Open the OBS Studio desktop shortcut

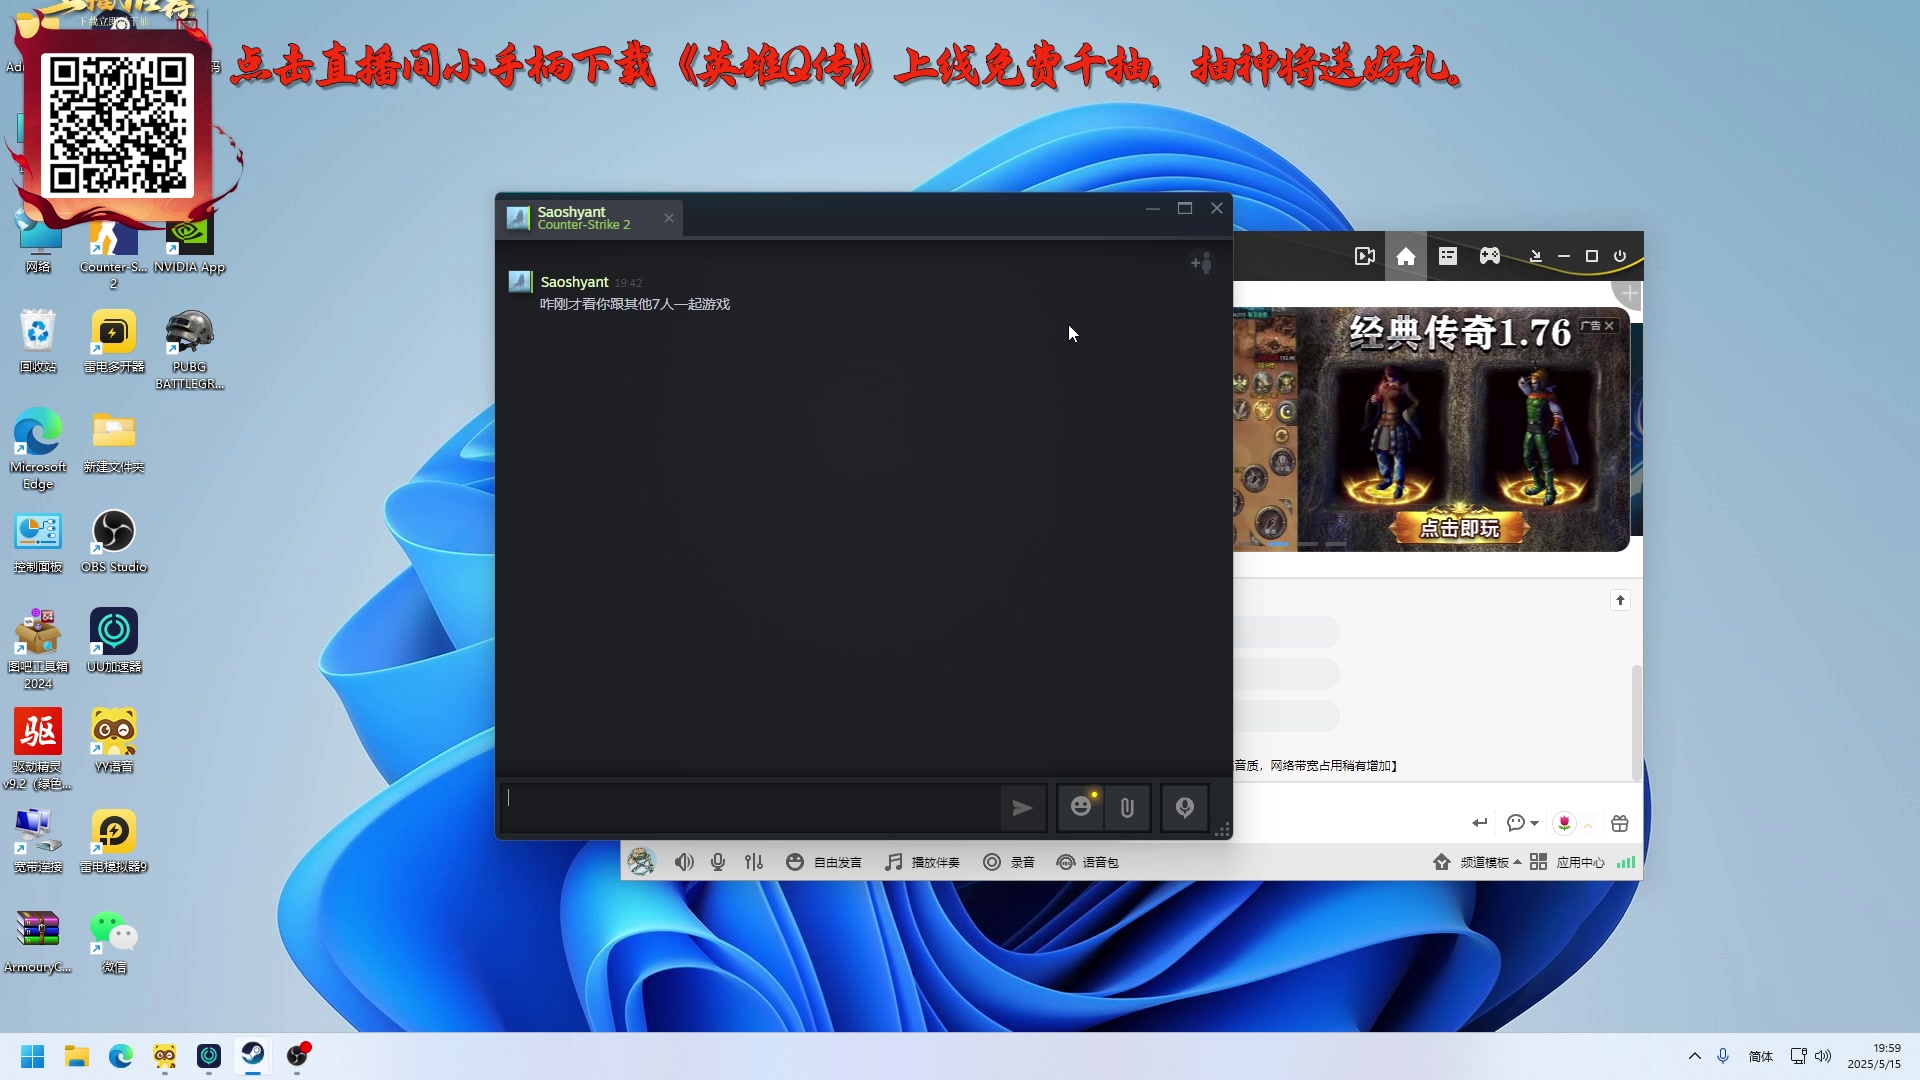pyautogui.click(x=114, y=541)
